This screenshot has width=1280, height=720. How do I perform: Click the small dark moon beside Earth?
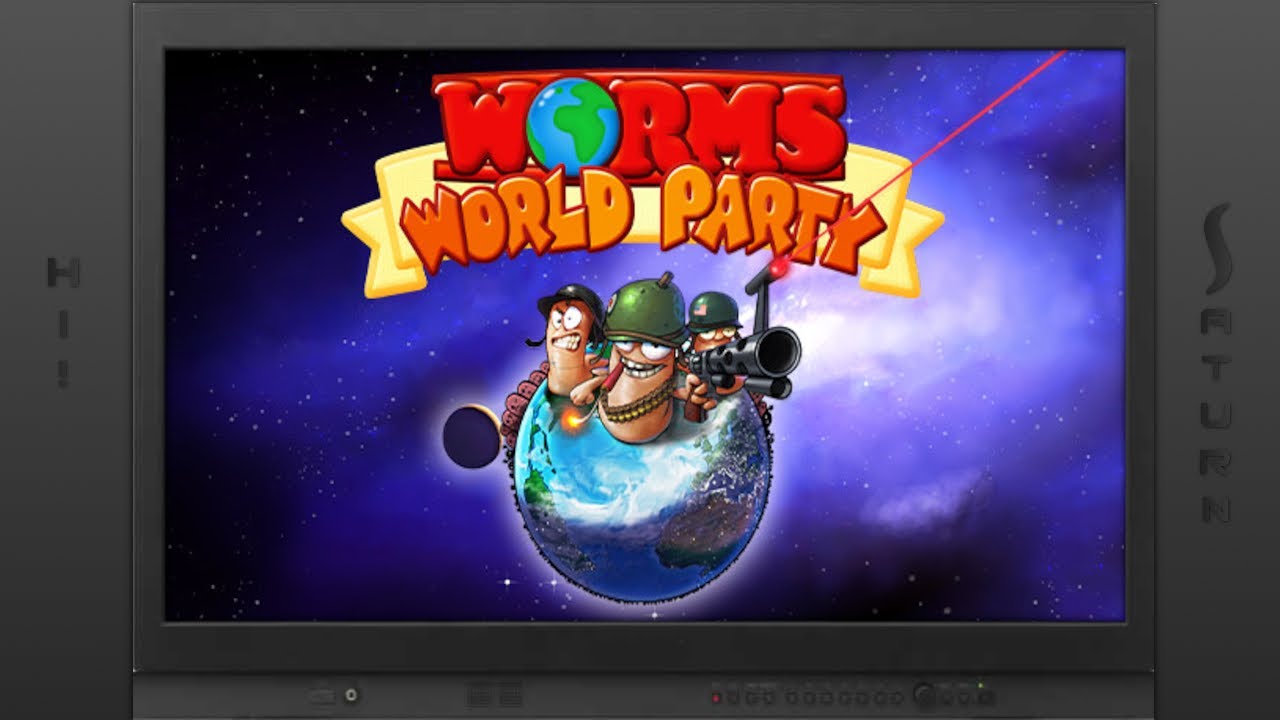(471, 437)
